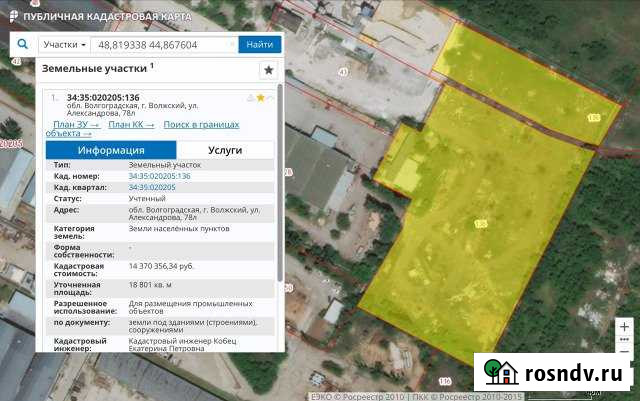Click Поиск в границах объекта link

[200, 124]
